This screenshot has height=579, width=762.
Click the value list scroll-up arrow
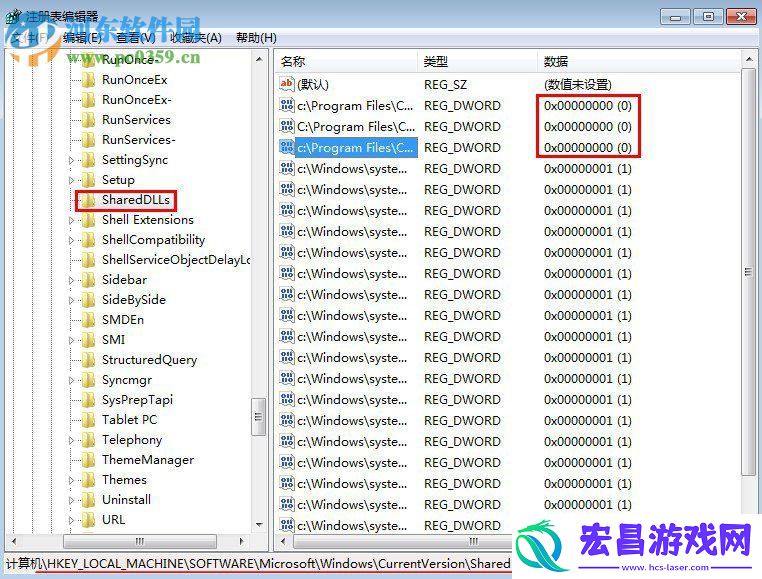pos(748,59)
